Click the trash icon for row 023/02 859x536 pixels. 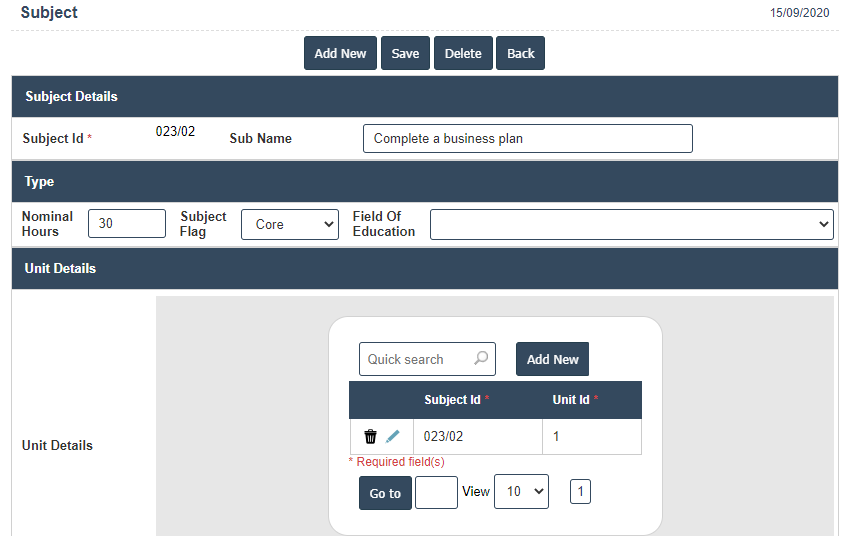coord(370,437)
